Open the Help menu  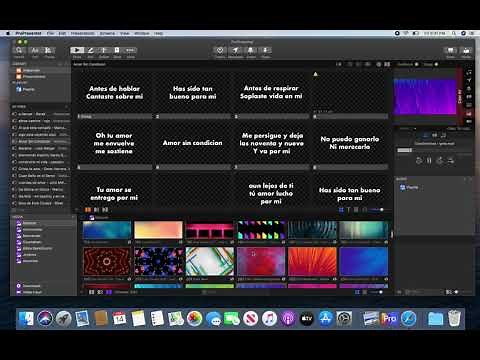[x=159, y=33]
